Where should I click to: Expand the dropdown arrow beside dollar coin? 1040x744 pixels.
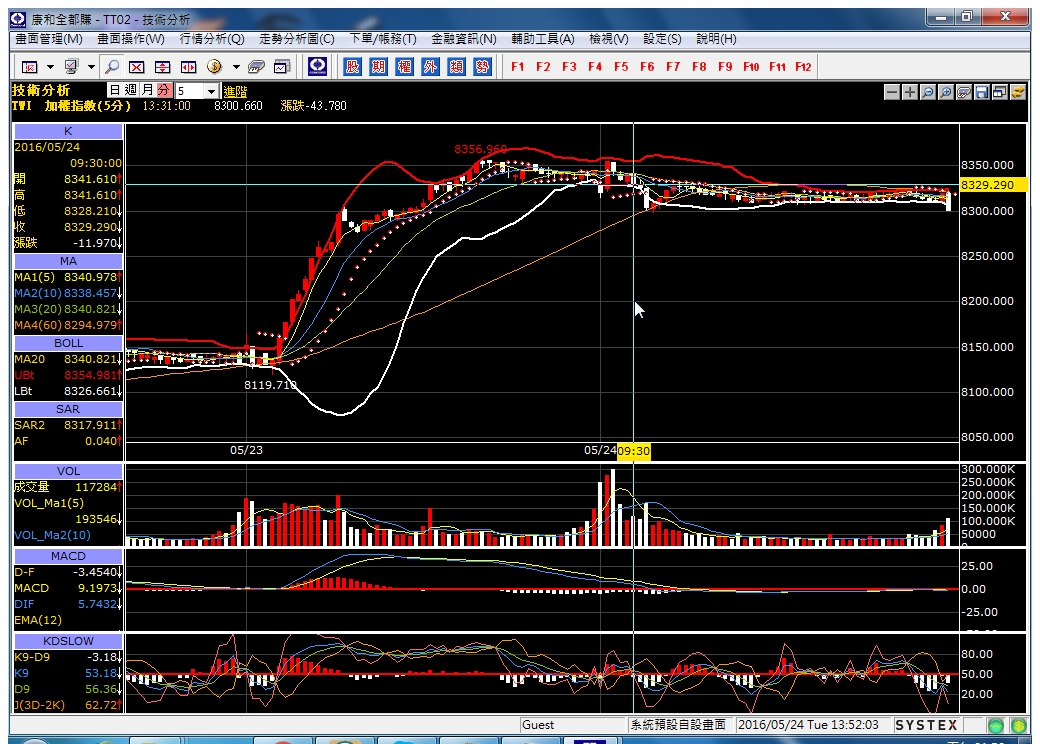coord(235,67)
